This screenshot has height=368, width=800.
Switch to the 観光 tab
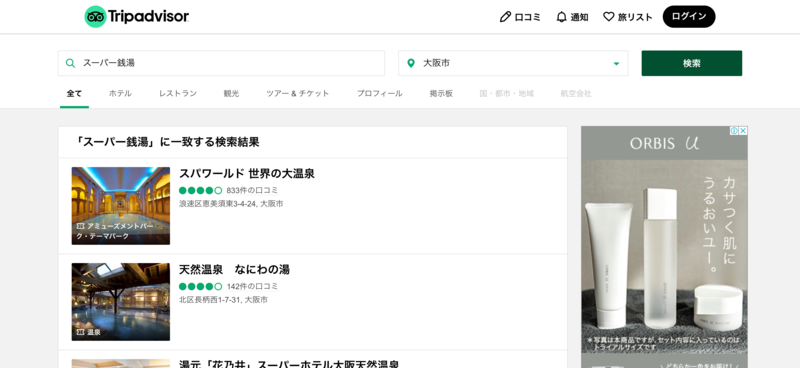[x=231, y=93]
